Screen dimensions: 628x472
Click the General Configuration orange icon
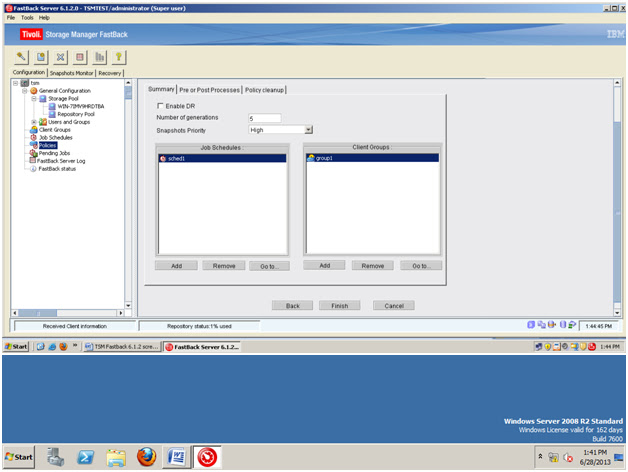point(34,91)
